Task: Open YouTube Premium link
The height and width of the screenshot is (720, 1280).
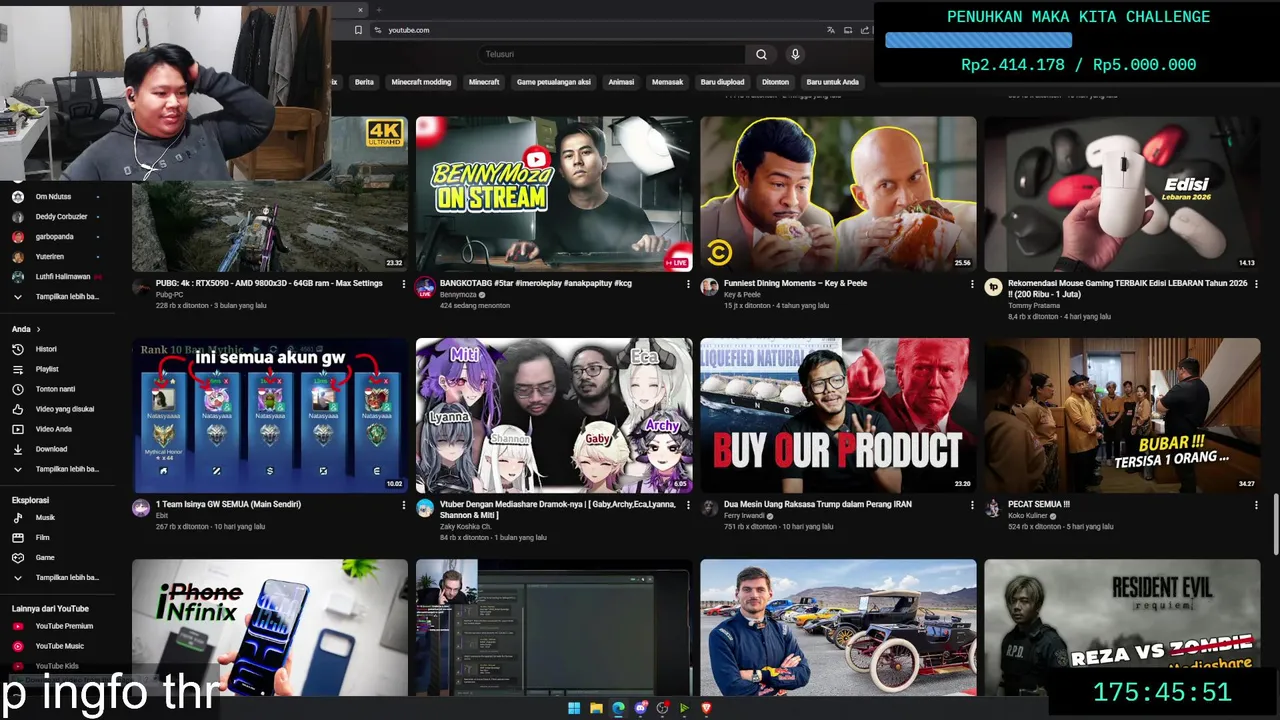Action: point(53,626)
